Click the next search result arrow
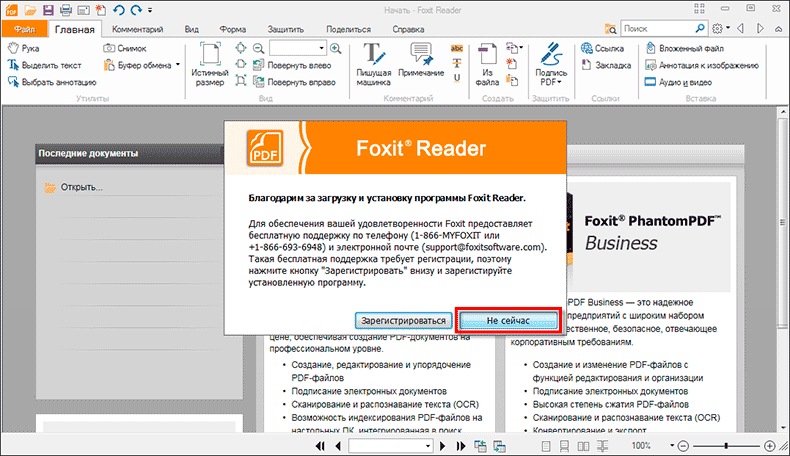Screen dimensions: 790x456 [760, 29]
